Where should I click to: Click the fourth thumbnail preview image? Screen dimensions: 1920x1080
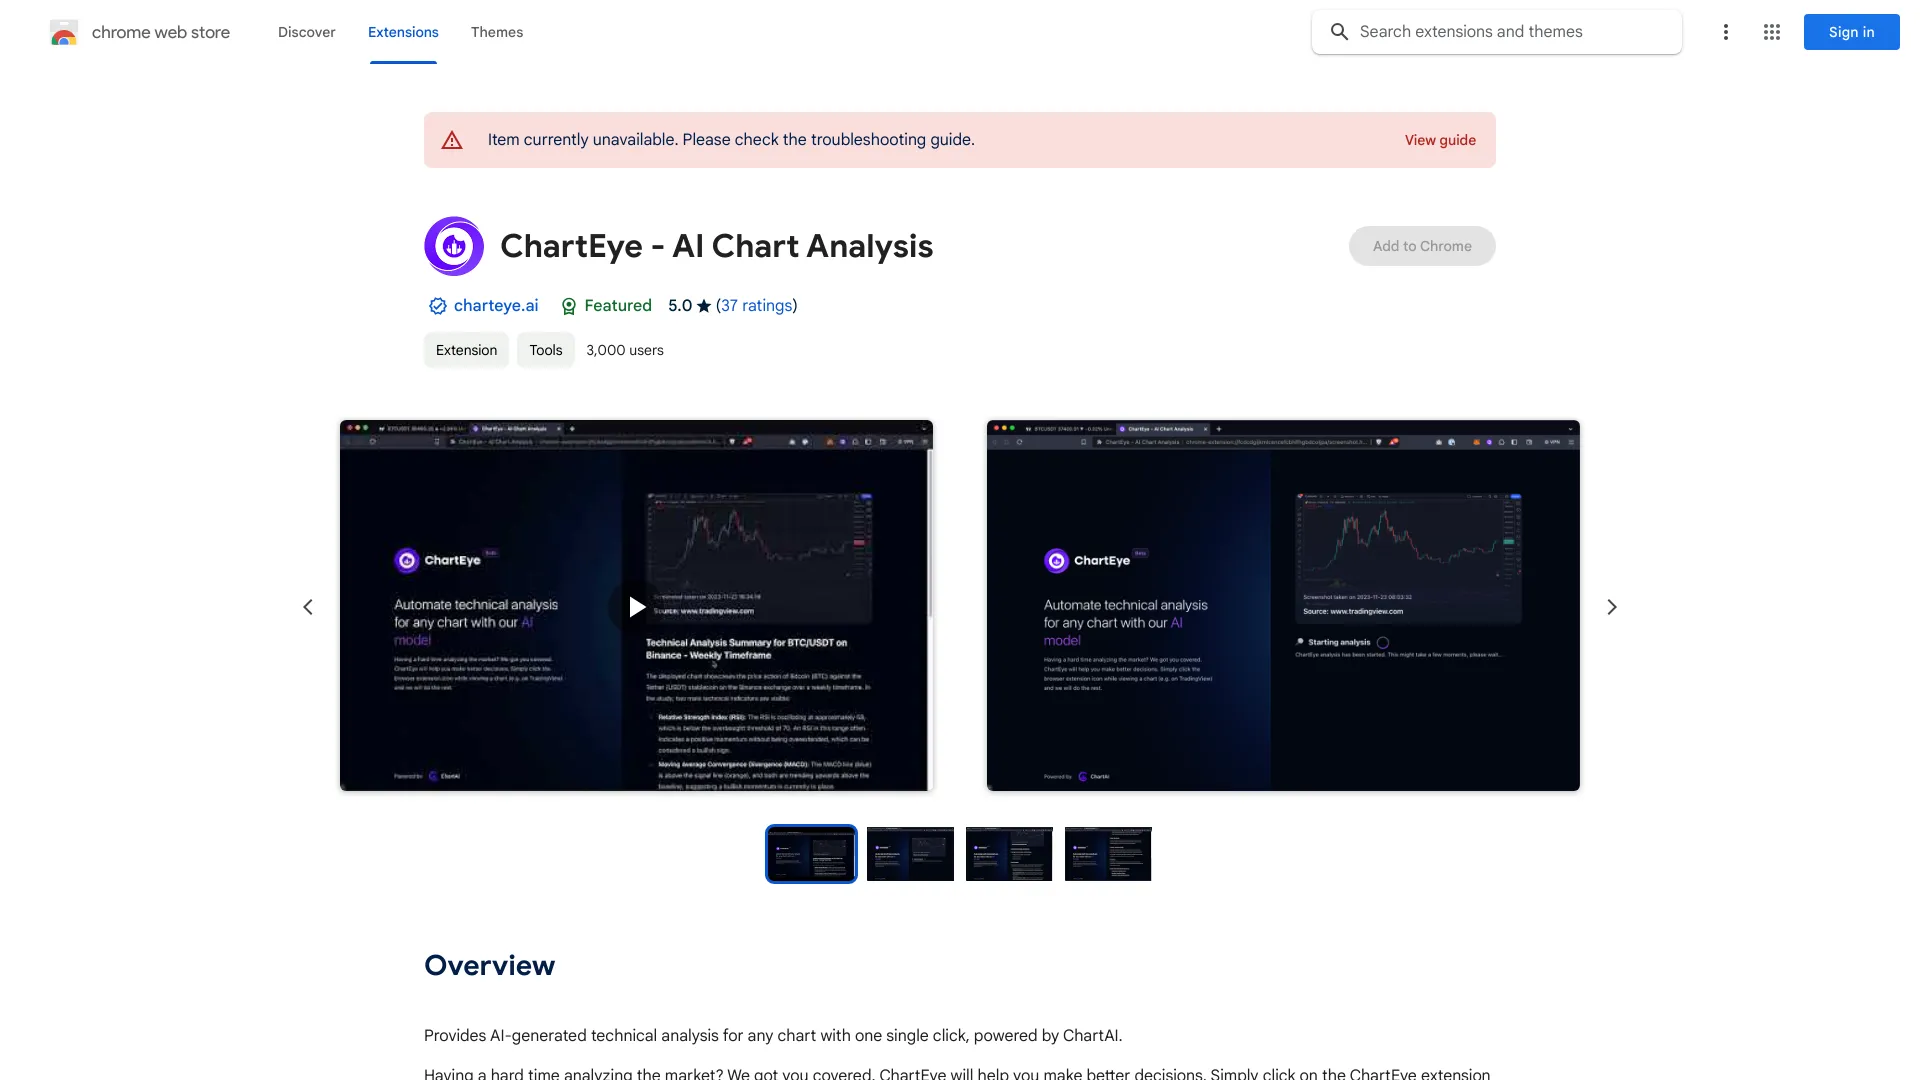tap(1108, 853)
